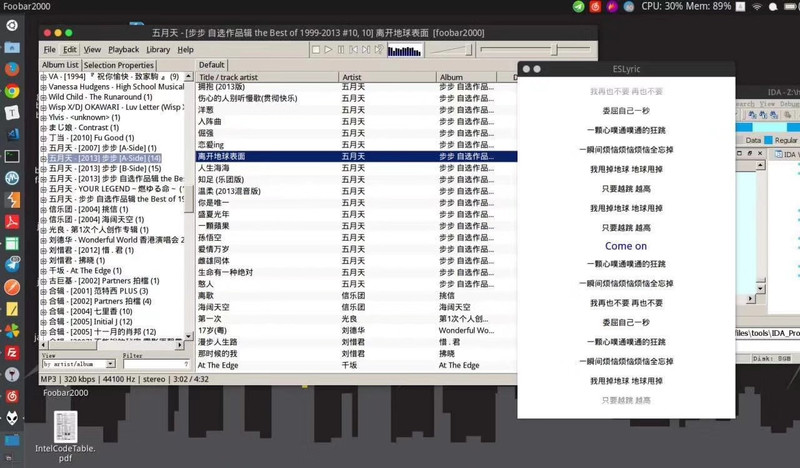The image size is (800, 468).
Task: Skip to the next track
Action: [366, 50]
